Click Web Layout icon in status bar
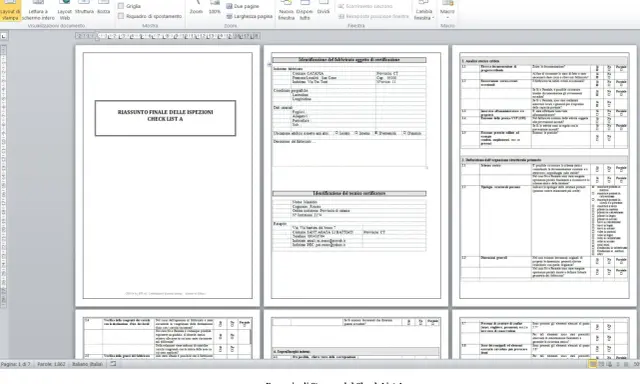 (x=609, y=364)
